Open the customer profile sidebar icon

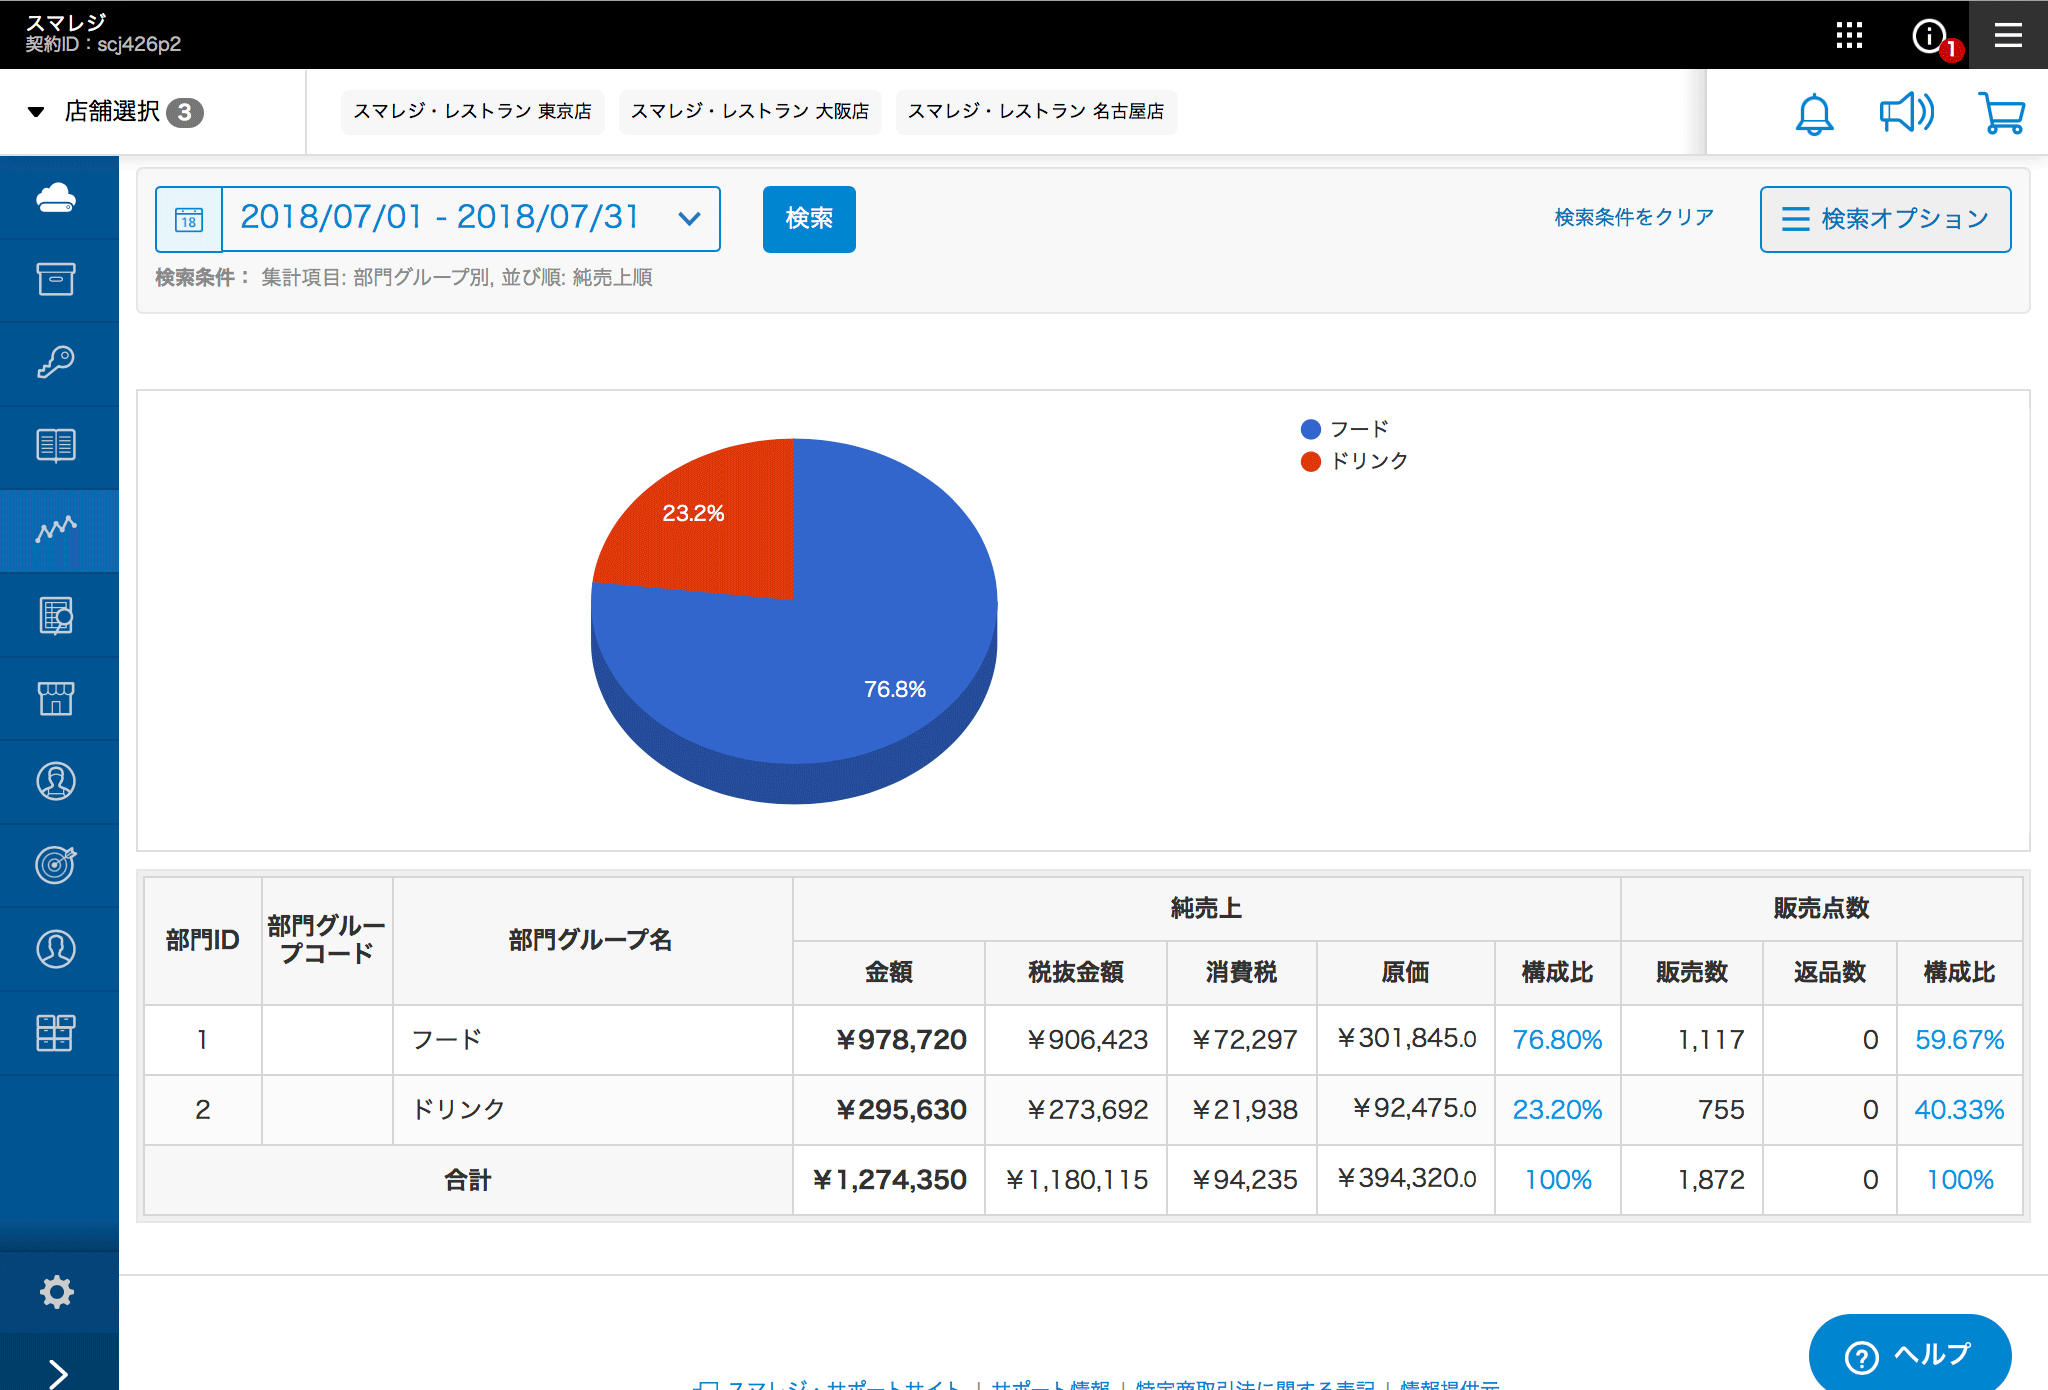pyautogui.click(x=56, y=781)
